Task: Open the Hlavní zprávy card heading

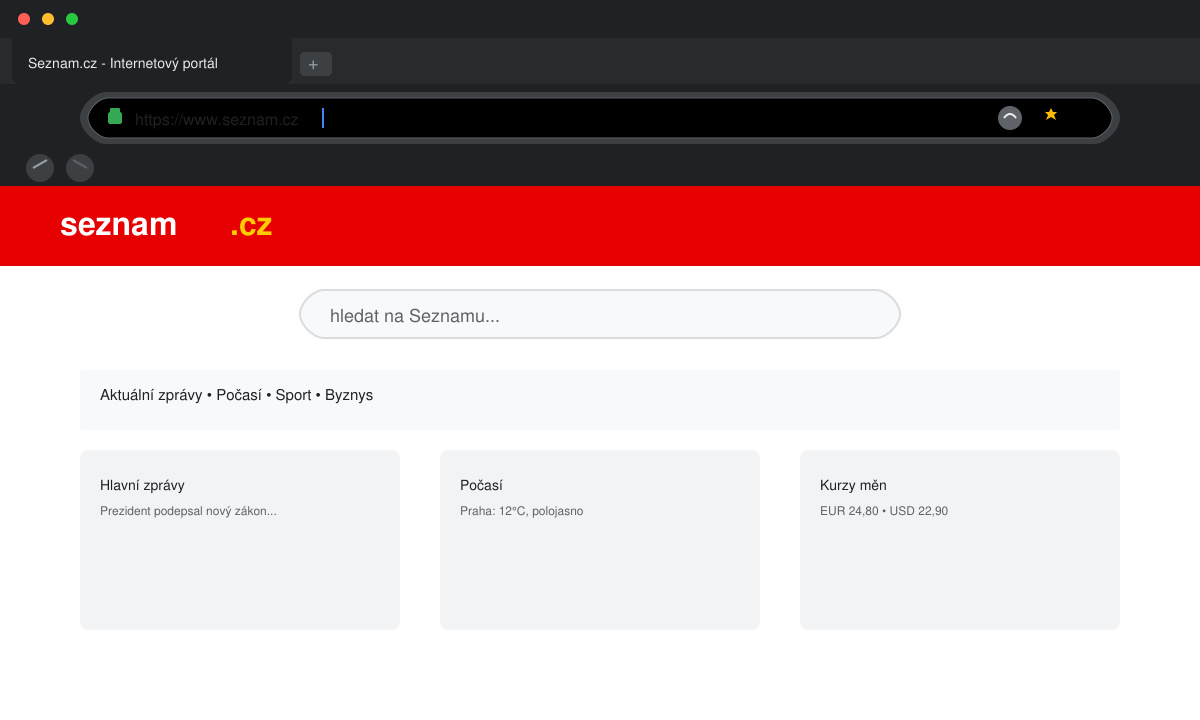Action: (142, 485)
